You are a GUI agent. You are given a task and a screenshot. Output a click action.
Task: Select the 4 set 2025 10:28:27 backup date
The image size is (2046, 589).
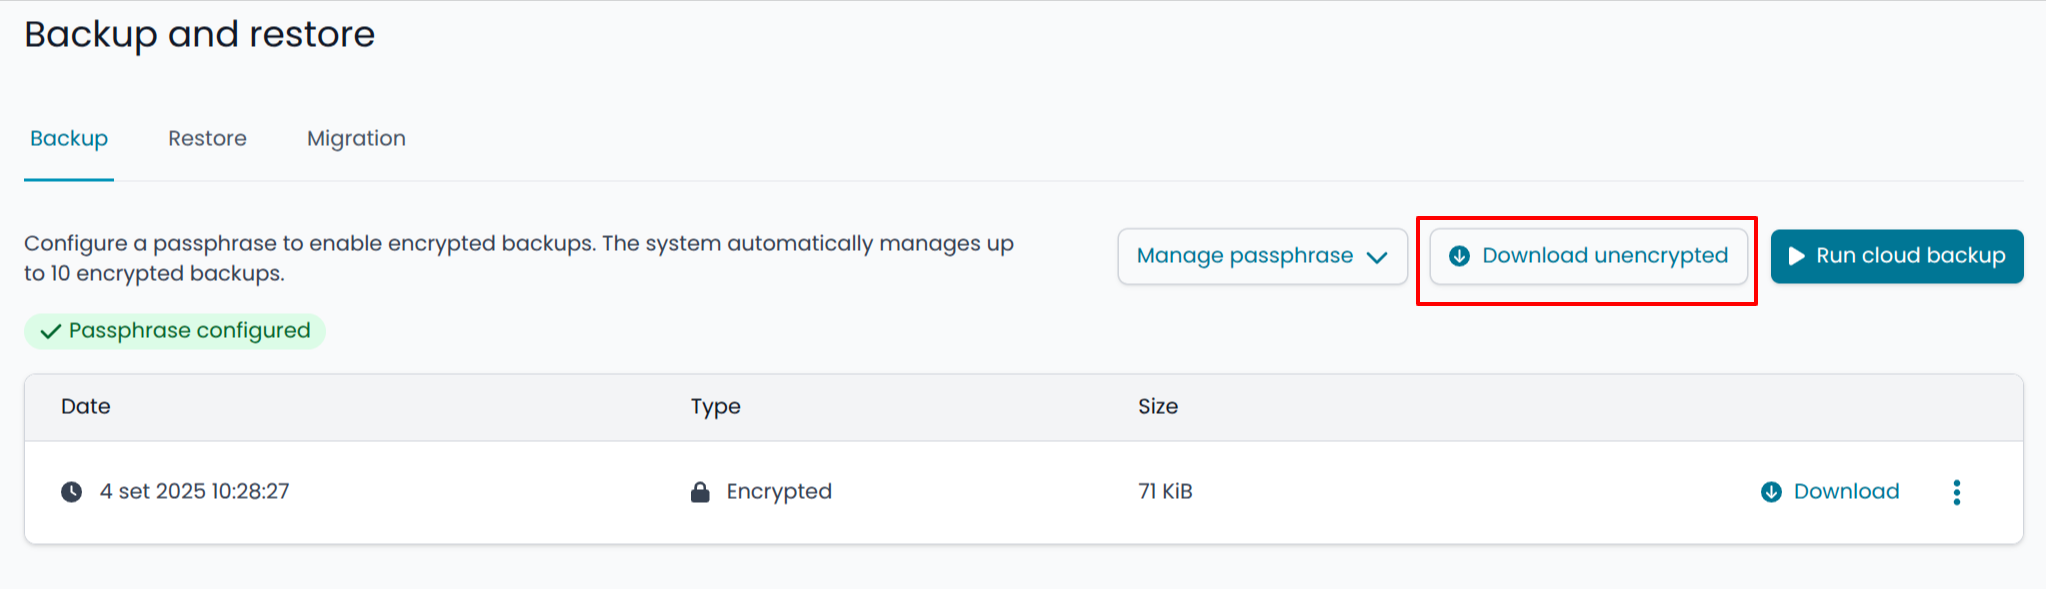click(x=194, y=492)
